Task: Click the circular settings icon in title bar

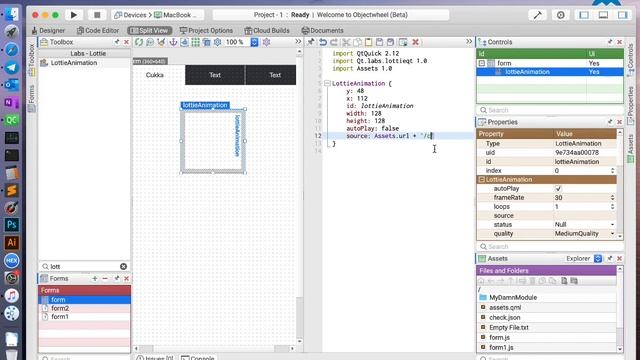Action: click(560, 15)
